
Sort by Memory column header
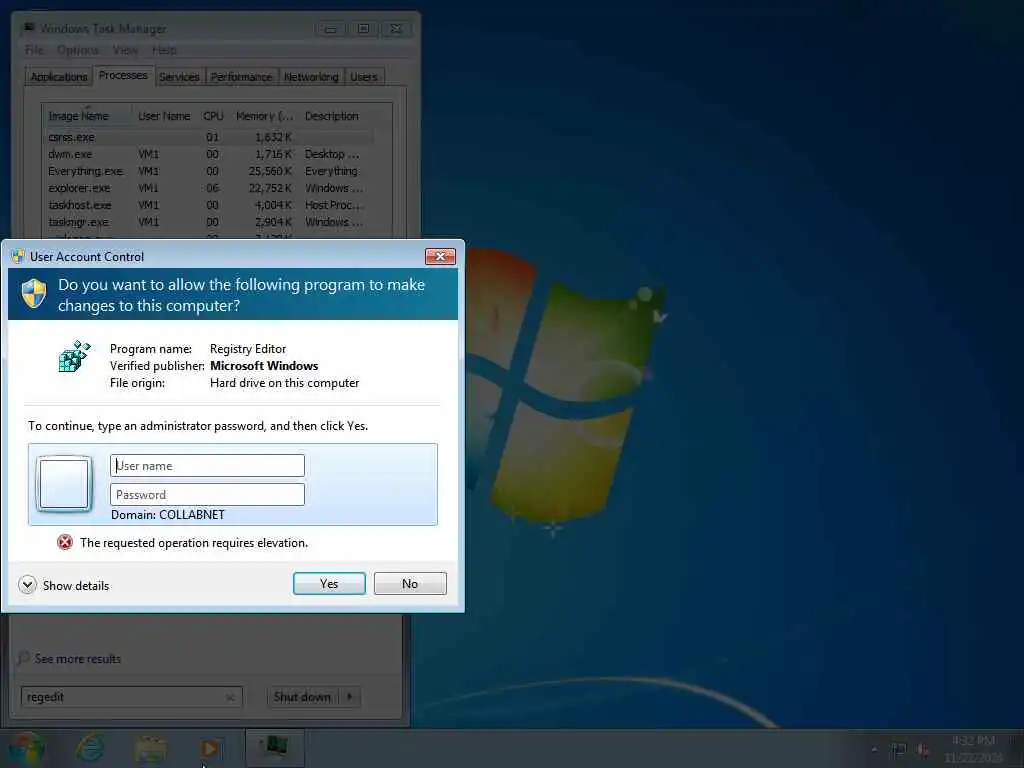(264, 116)
